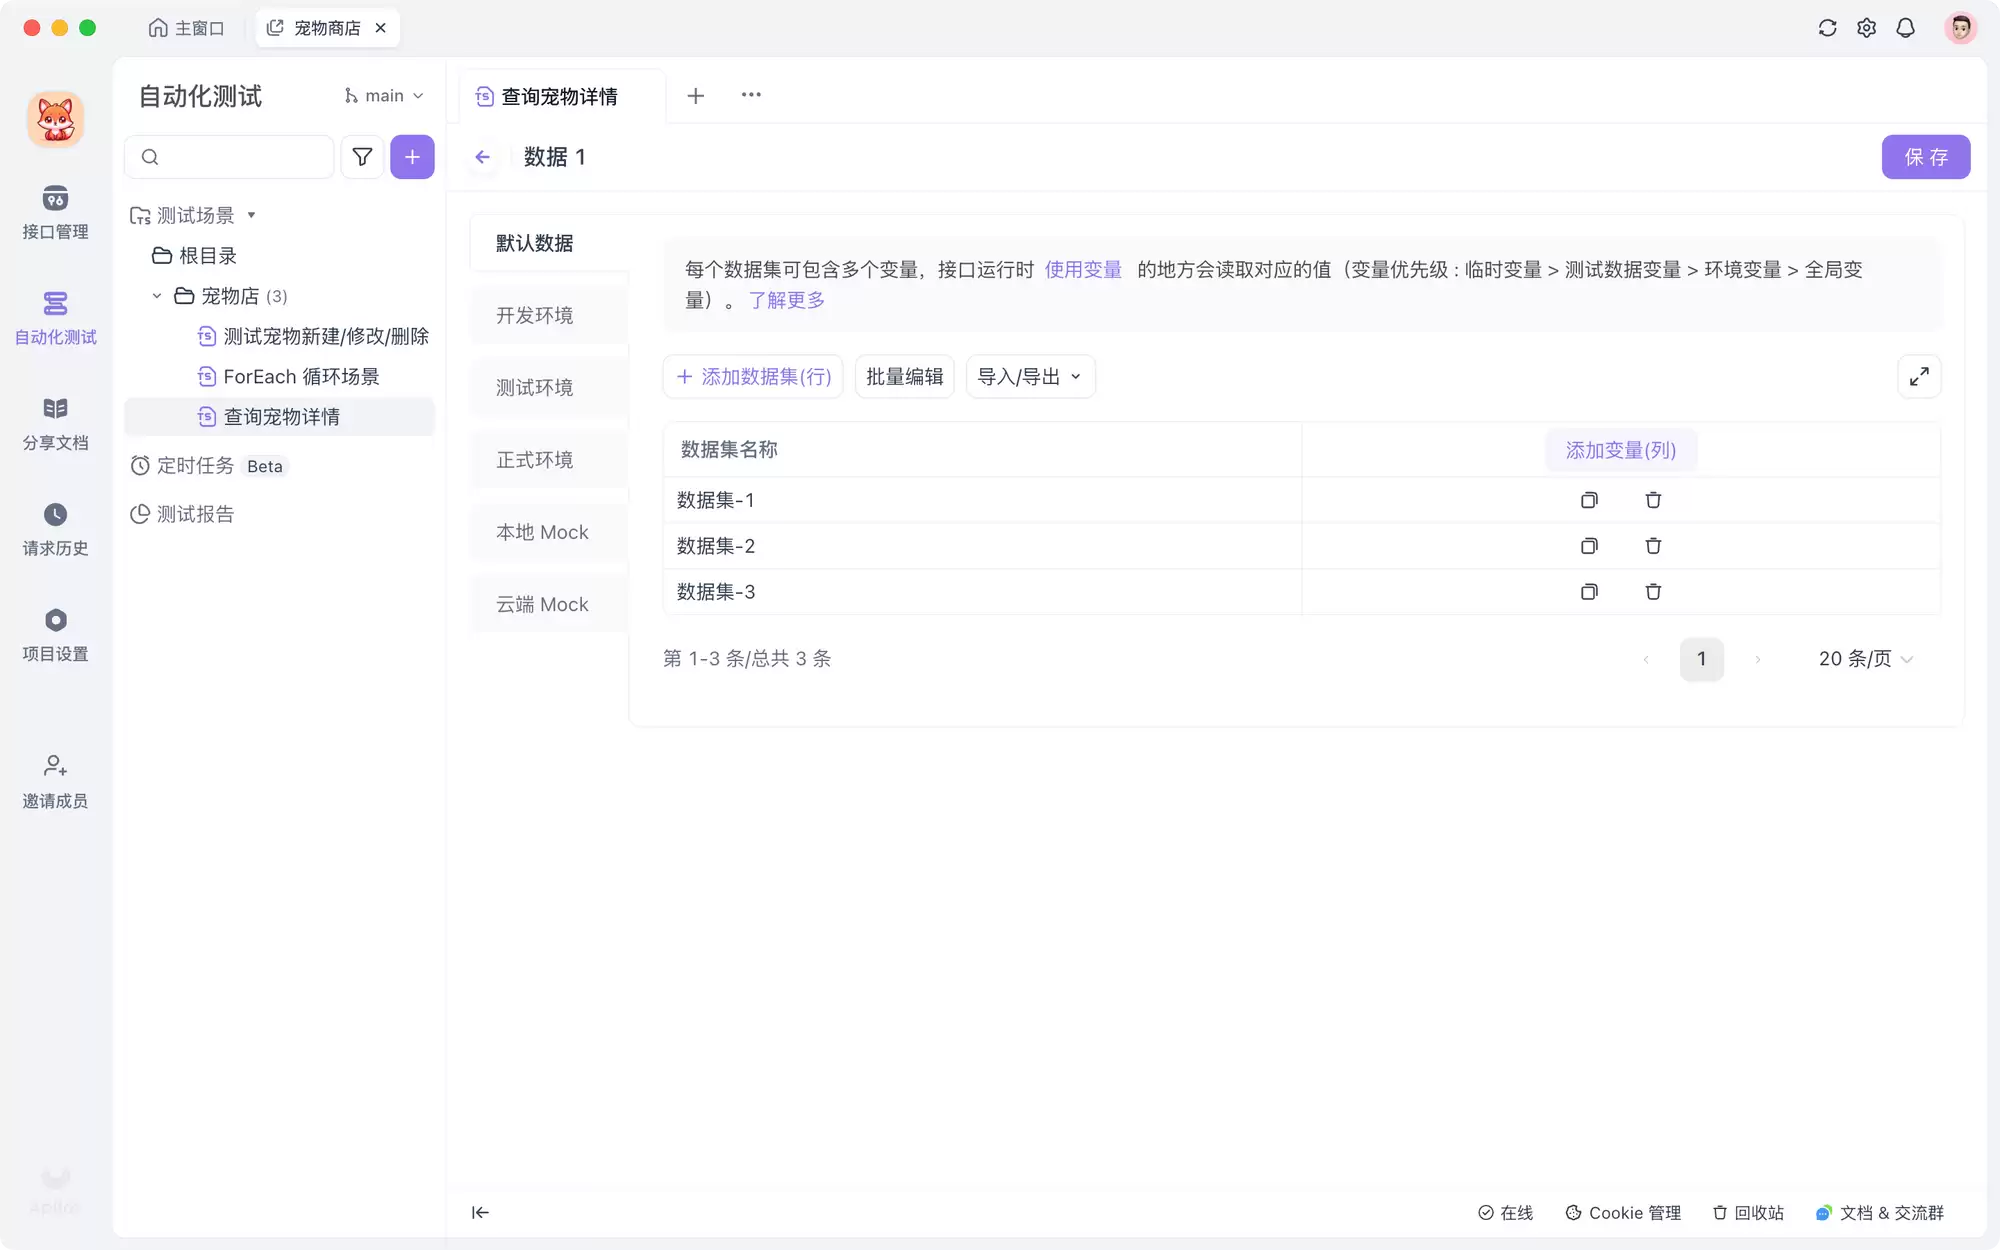The height and width of the screenshot is (1250, 2000).
Task: Open settings gear in the title bar
Action: tap(1866, 28)
